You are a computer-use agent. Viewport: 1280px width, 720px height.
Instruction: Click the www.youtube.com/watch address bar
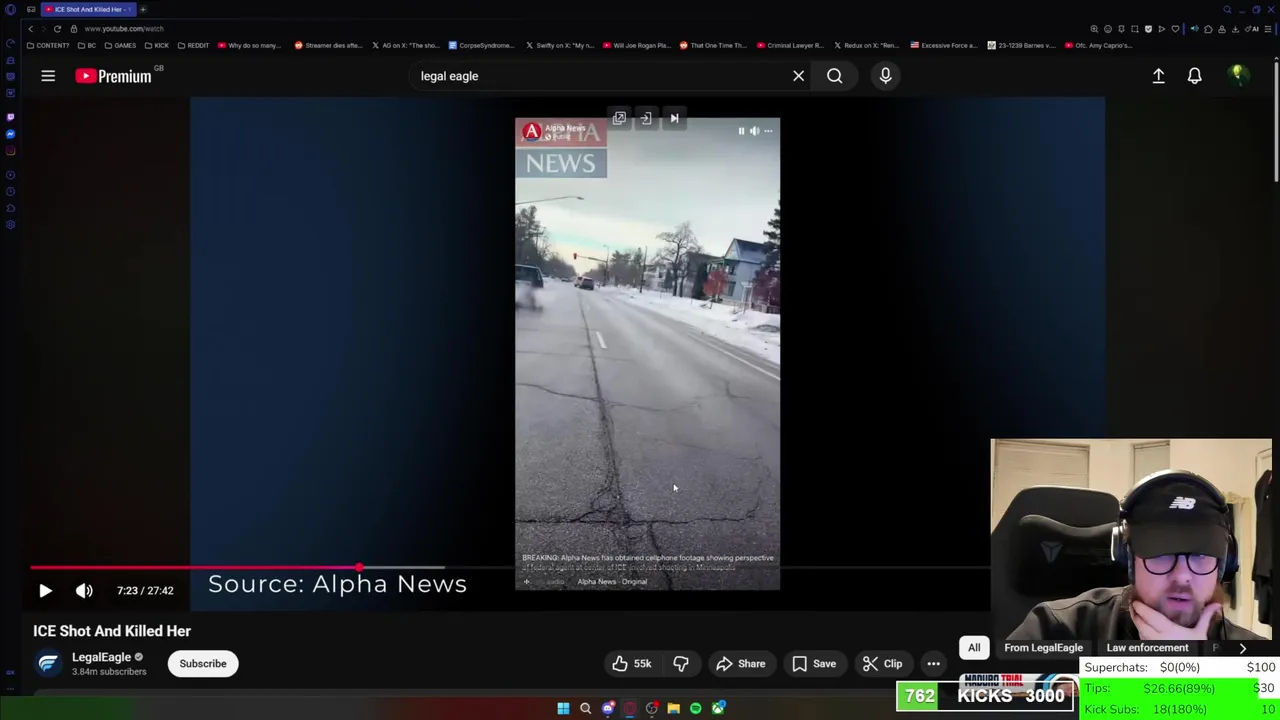coord(123,29)
